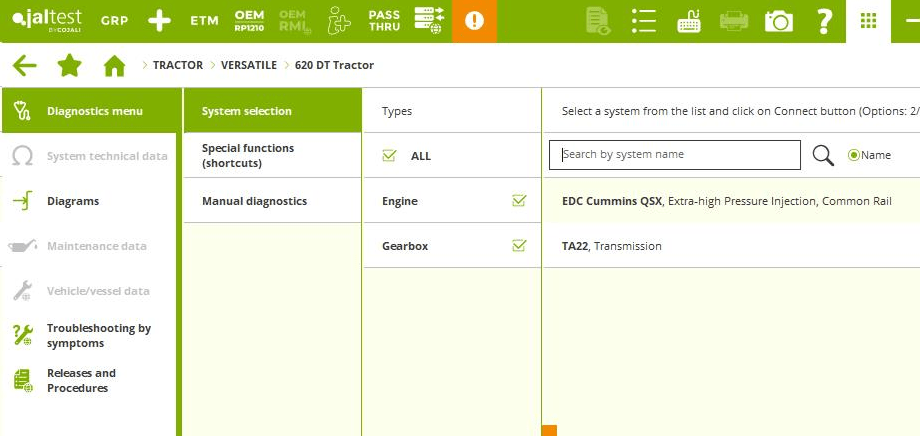Click the magnifier search icon

tap(823, 155)
